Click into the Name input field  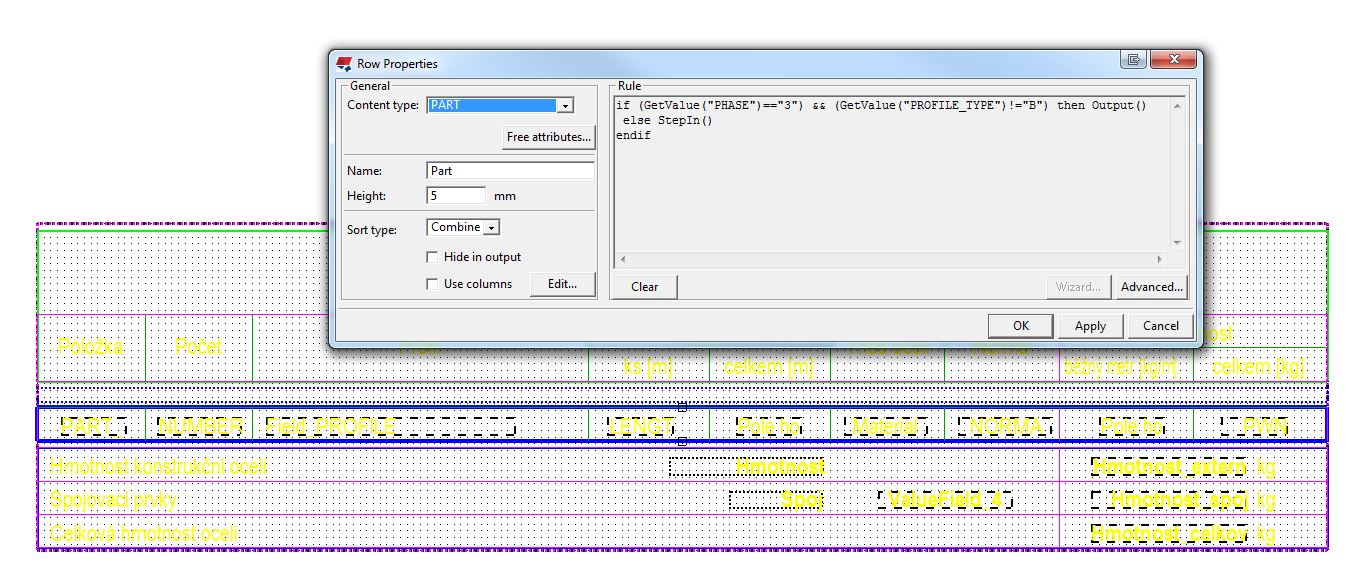pyautogui.click(x=510, y=171)
